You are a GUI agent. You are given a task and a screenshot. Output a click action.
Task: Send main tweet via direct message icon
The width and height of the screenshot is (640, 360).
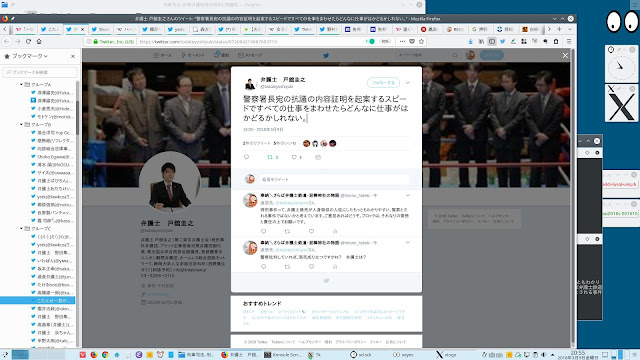point(318,157)
